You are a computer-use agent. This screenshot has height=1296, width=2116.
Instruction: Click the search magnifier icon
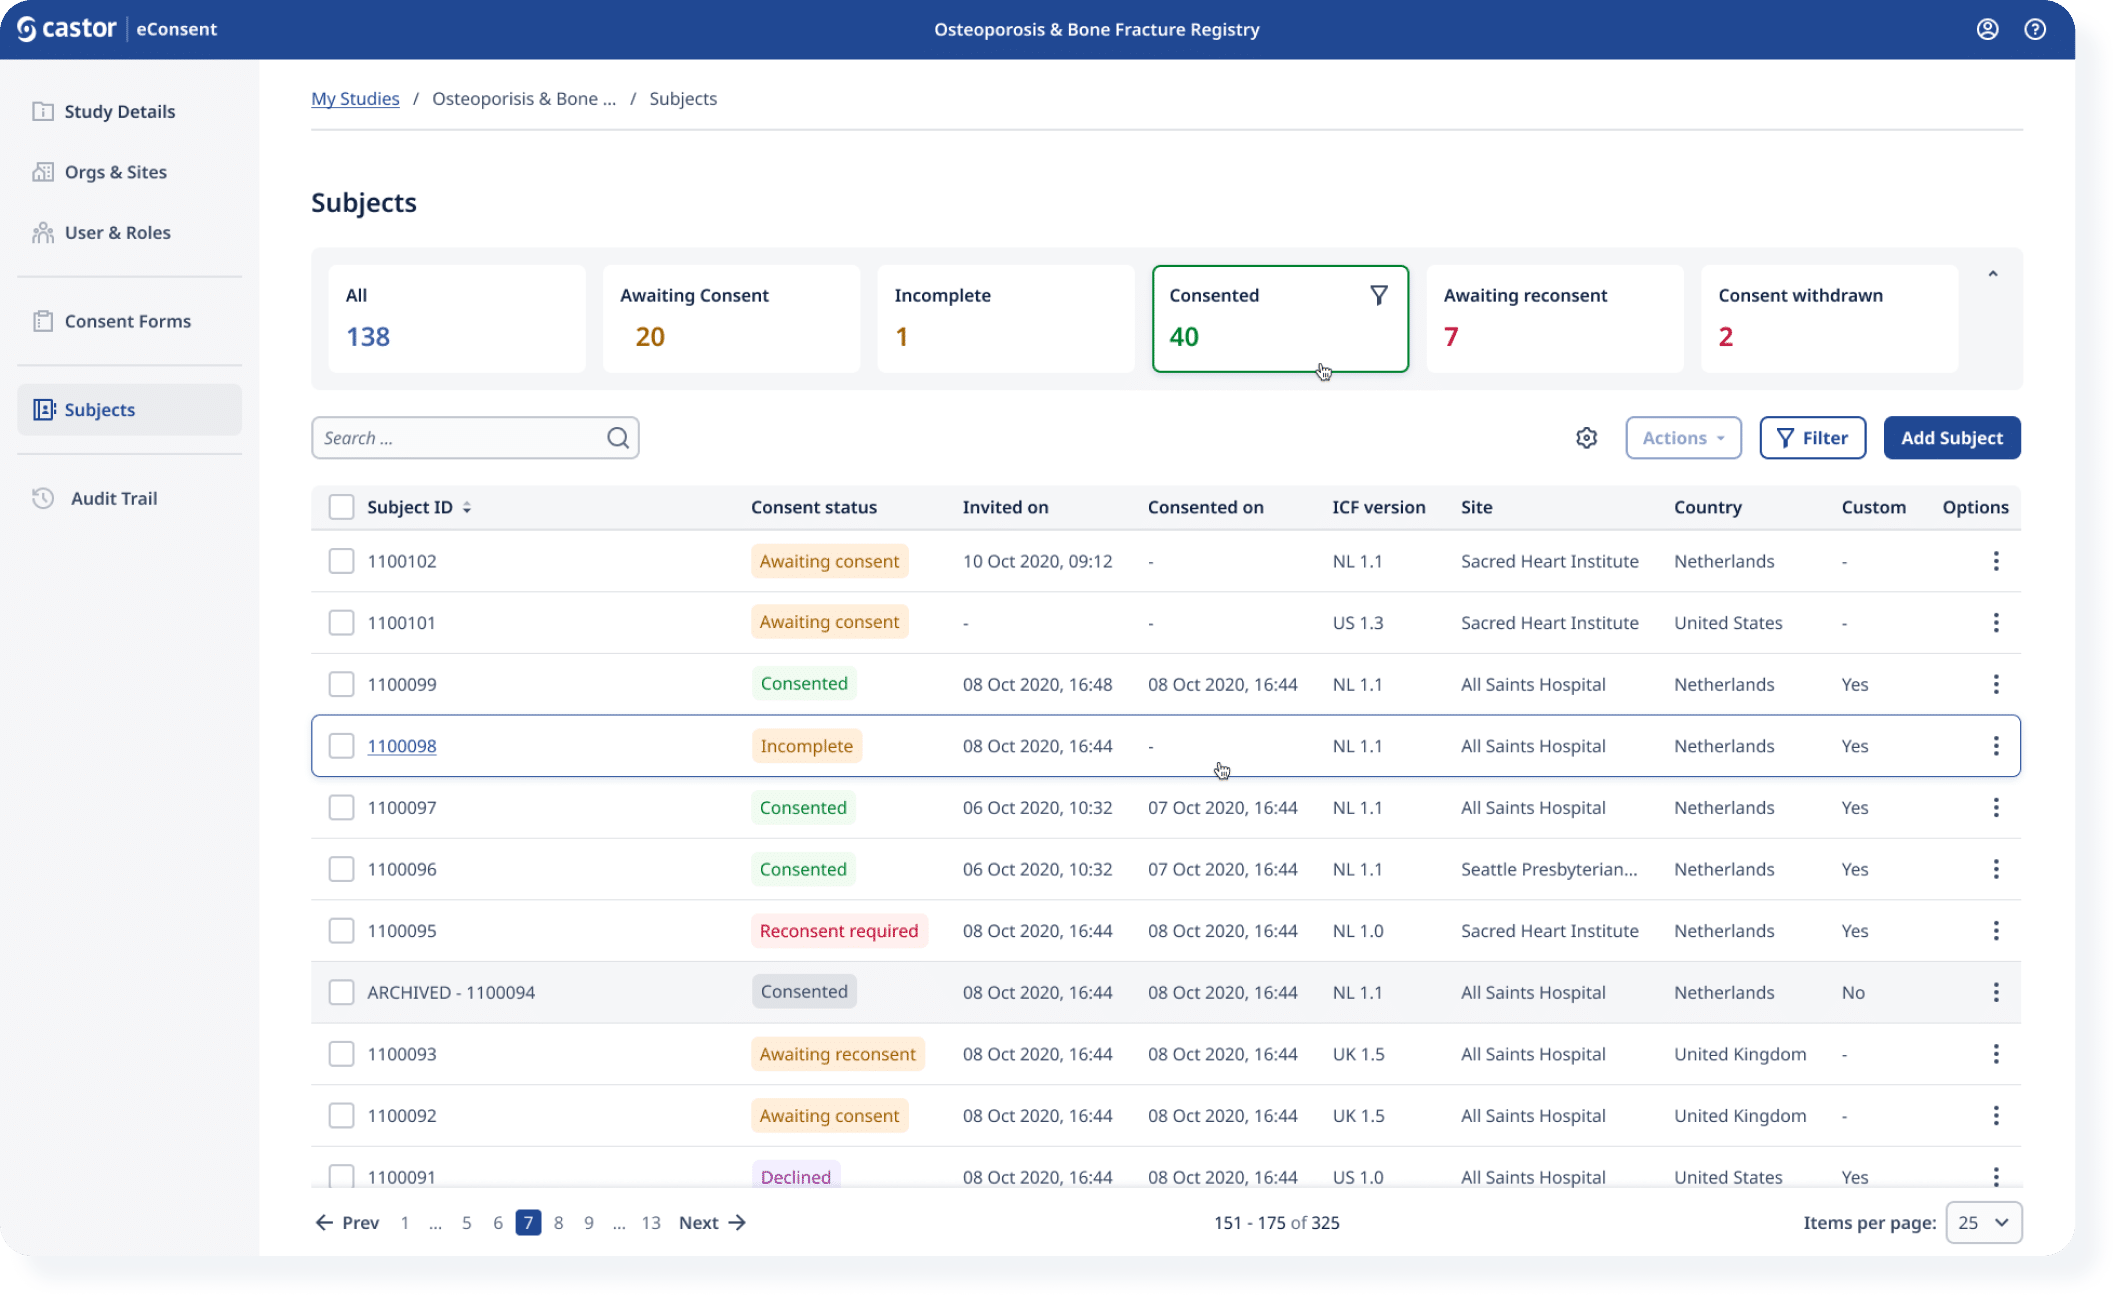coord(618,438)
